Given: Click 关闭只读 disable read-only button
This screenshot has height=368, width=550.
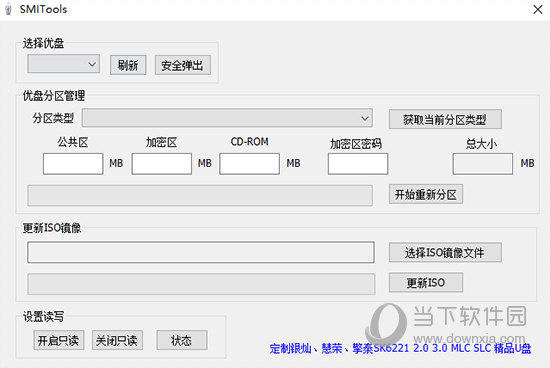Looking at the screenshot, I should coord(117,340).
